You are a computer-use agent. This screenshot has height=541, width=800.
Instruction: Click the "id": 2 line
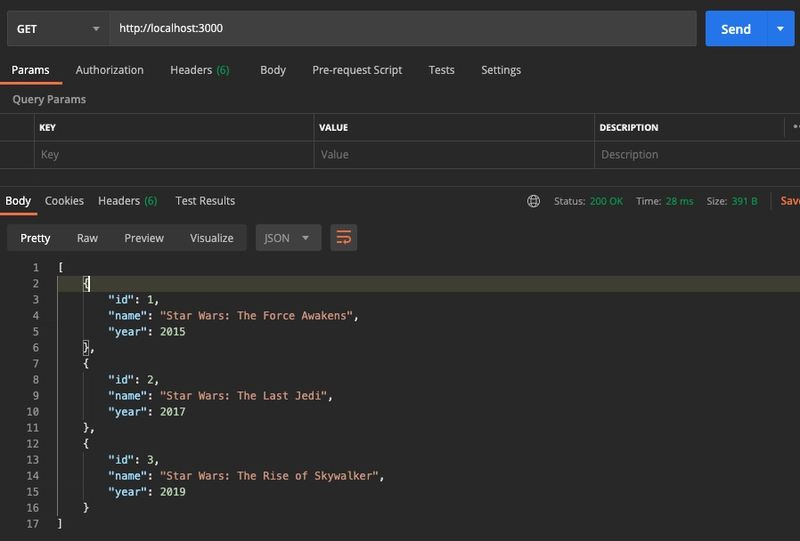(133, 380)
